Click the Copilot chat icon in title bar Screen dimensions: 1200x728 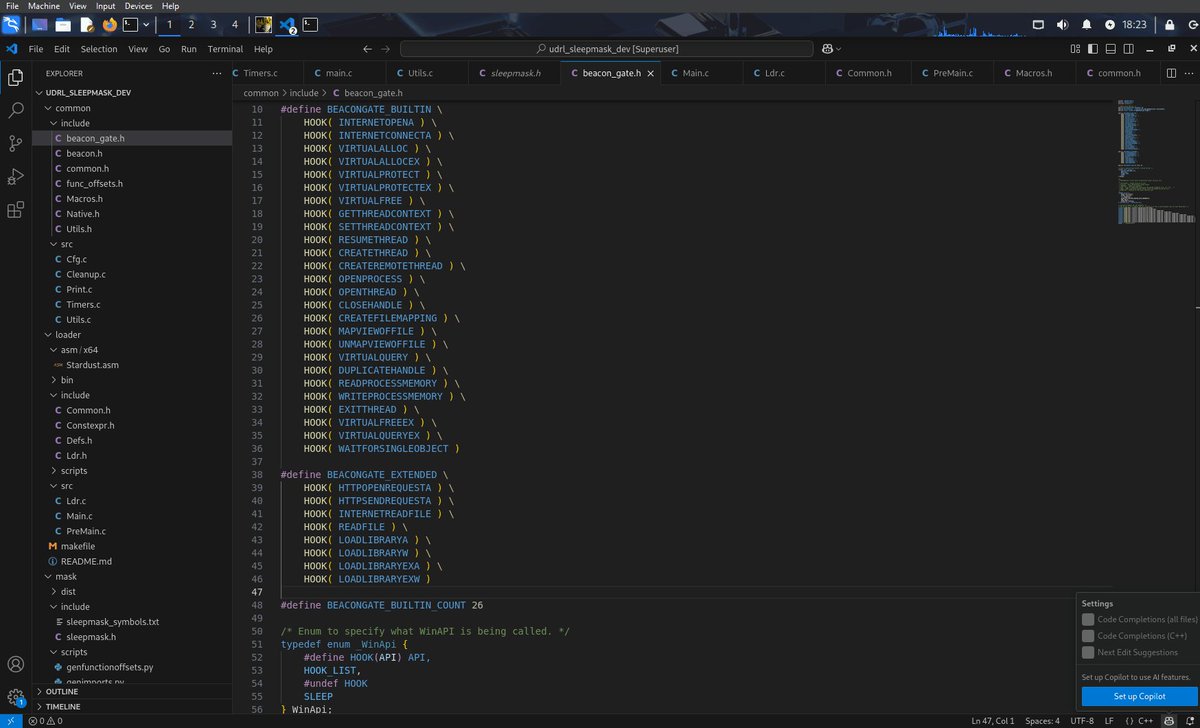click(828, 49)
